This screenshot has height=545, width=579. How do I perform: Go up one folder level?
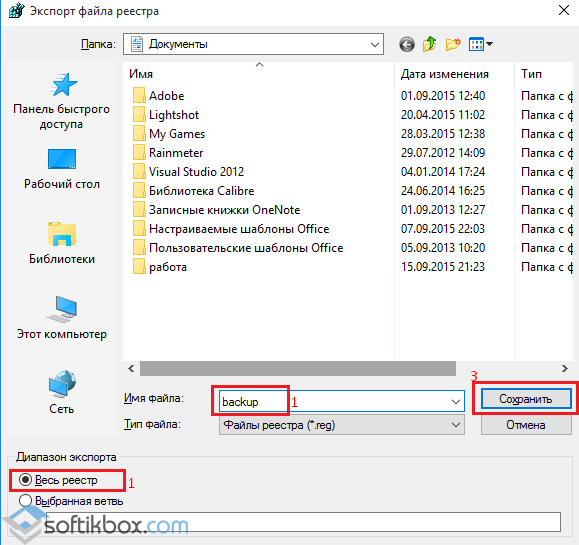click(429, 44)
